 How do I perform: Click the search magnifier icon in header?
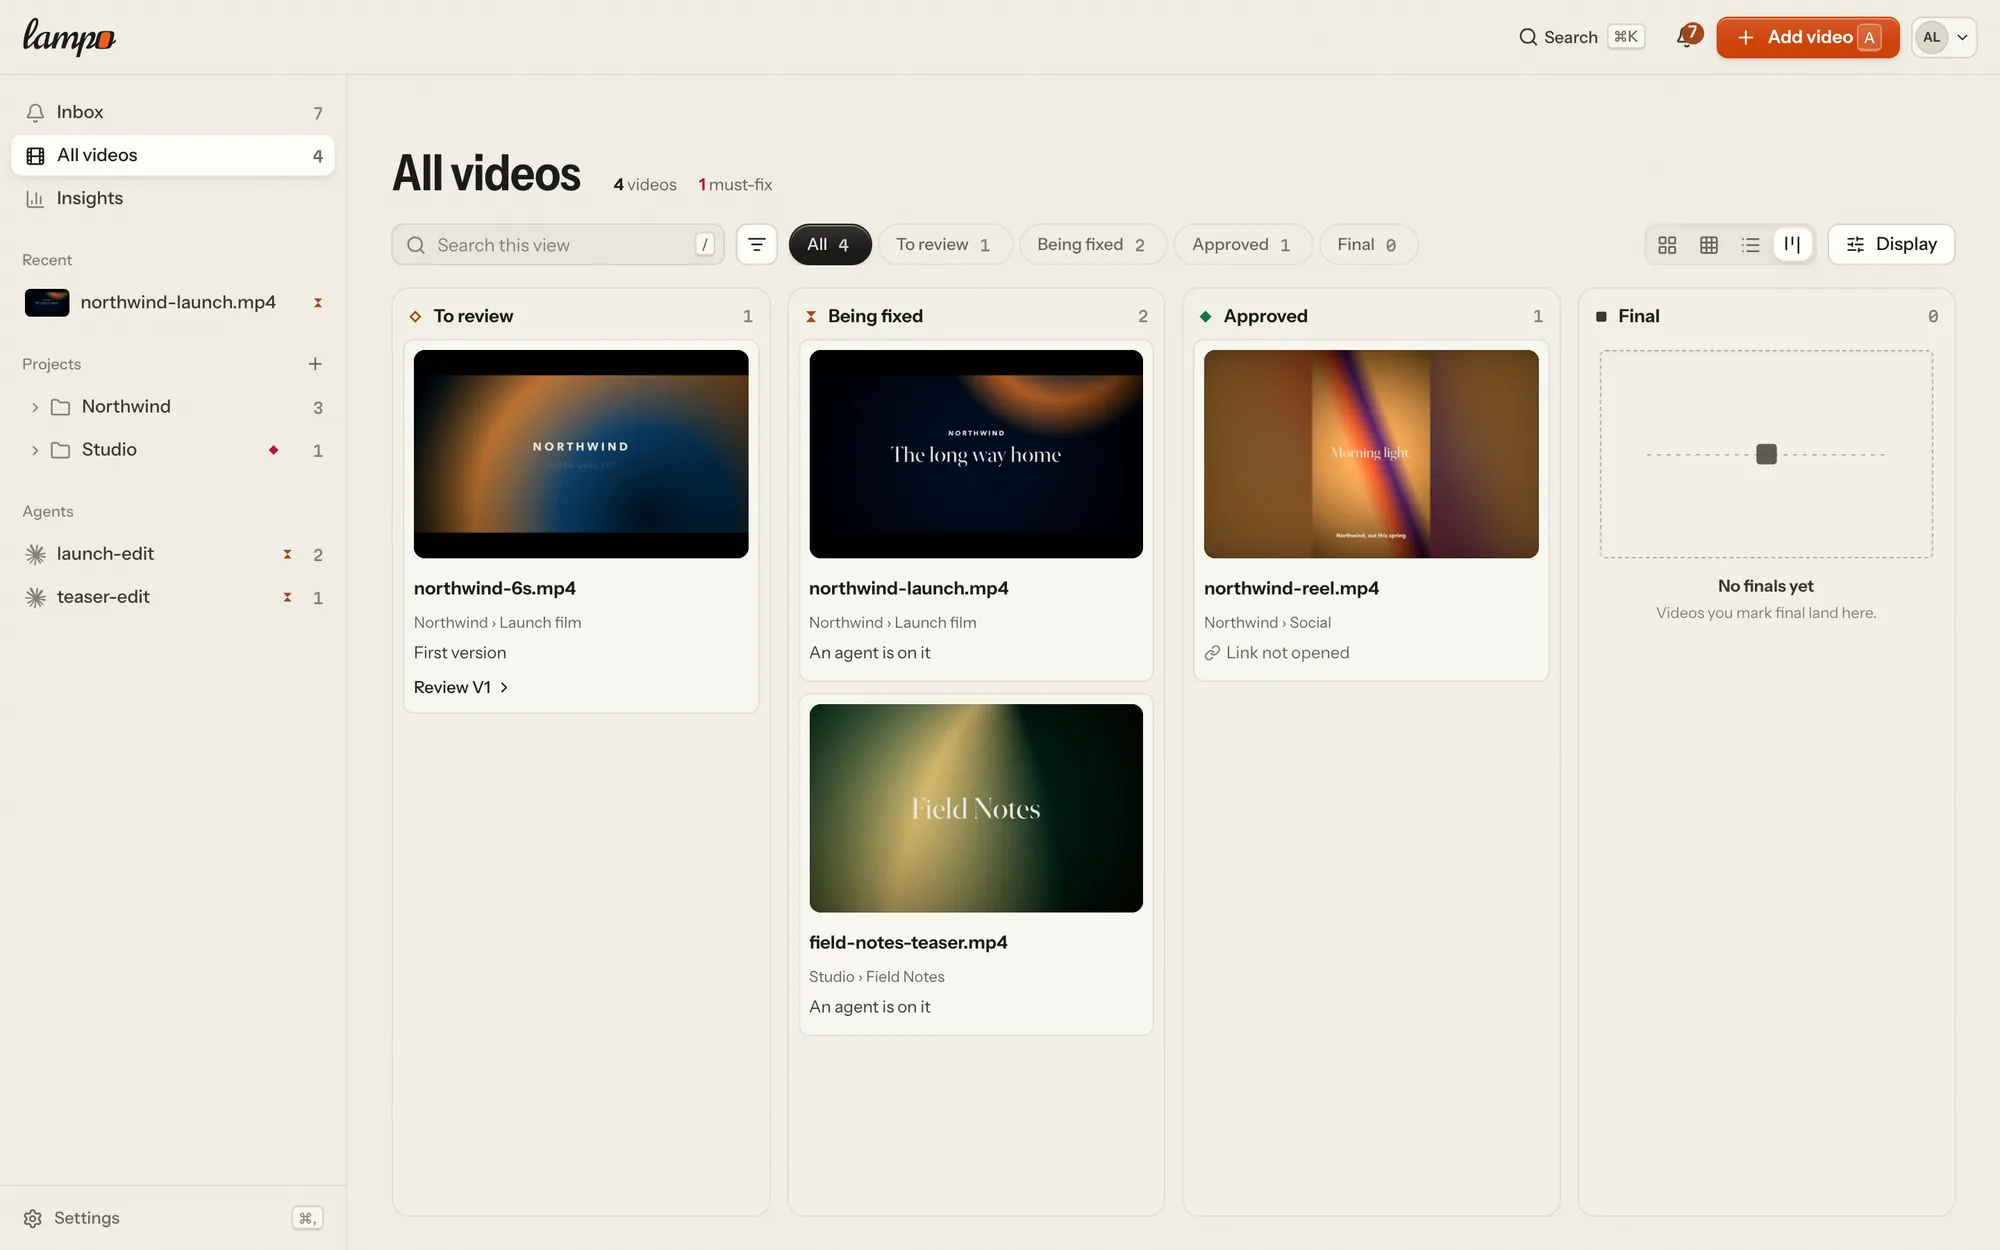click(x=1528, y=37)
